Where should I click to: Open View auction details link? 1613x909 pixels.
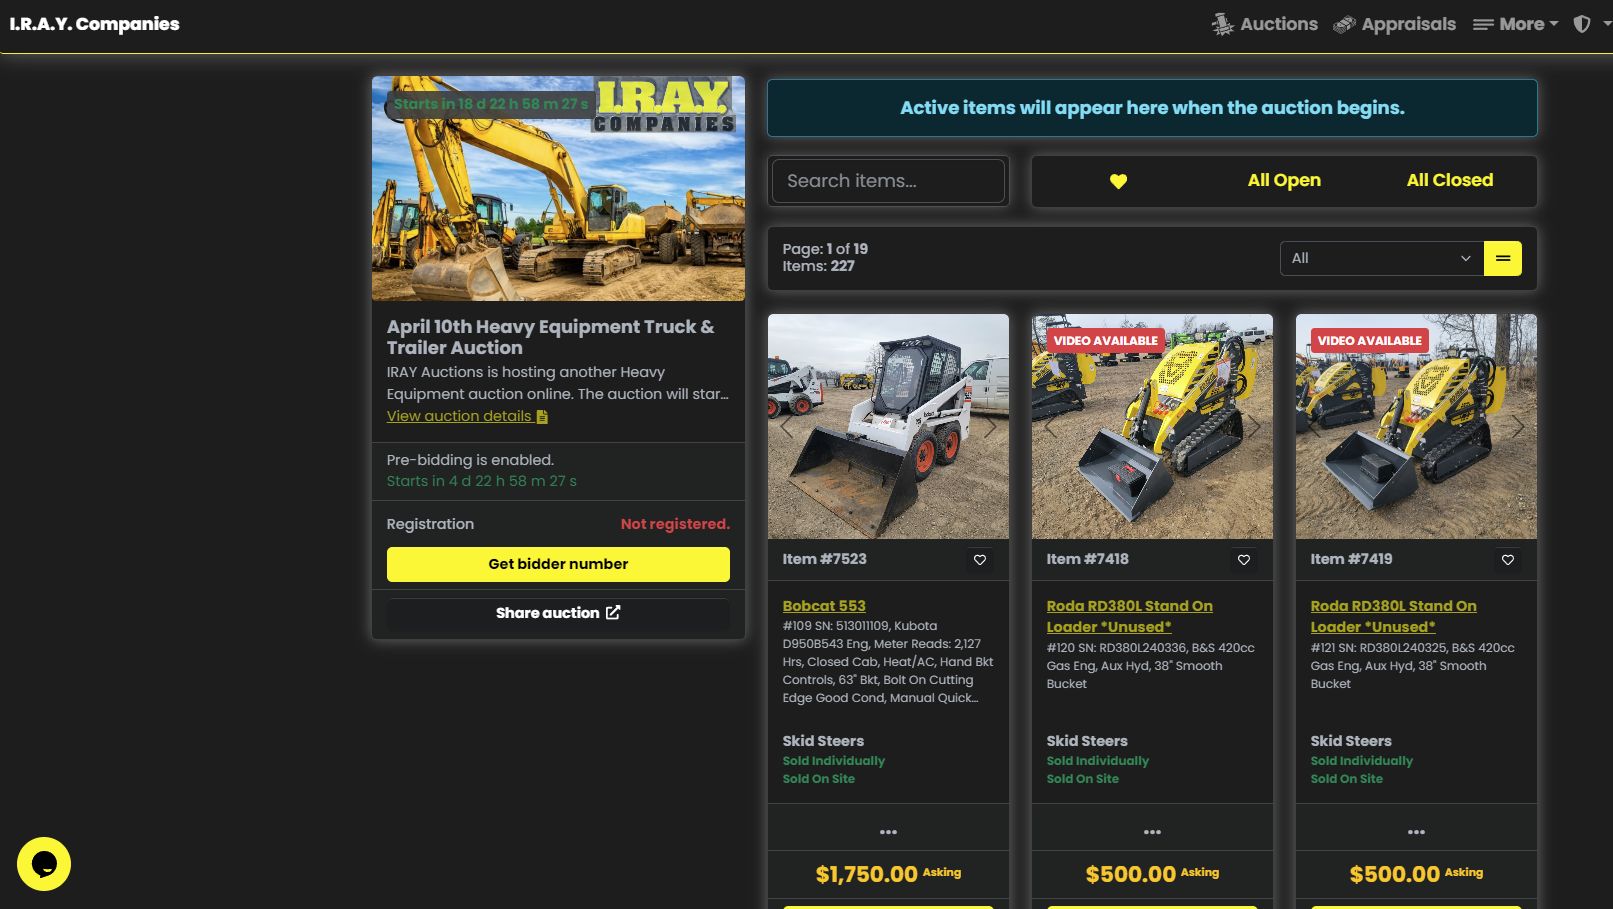click(x=467, y=416)
